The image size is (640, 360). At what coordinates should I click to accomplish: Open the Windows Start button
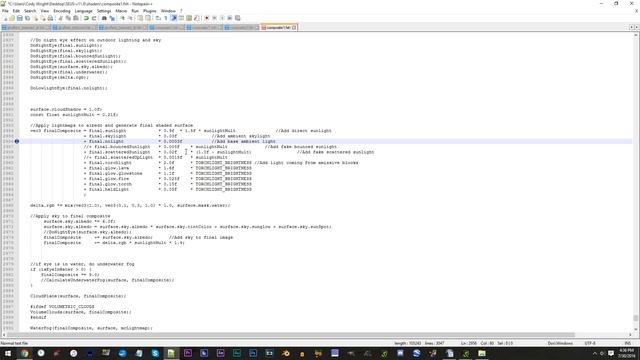(x=8, y=353)
